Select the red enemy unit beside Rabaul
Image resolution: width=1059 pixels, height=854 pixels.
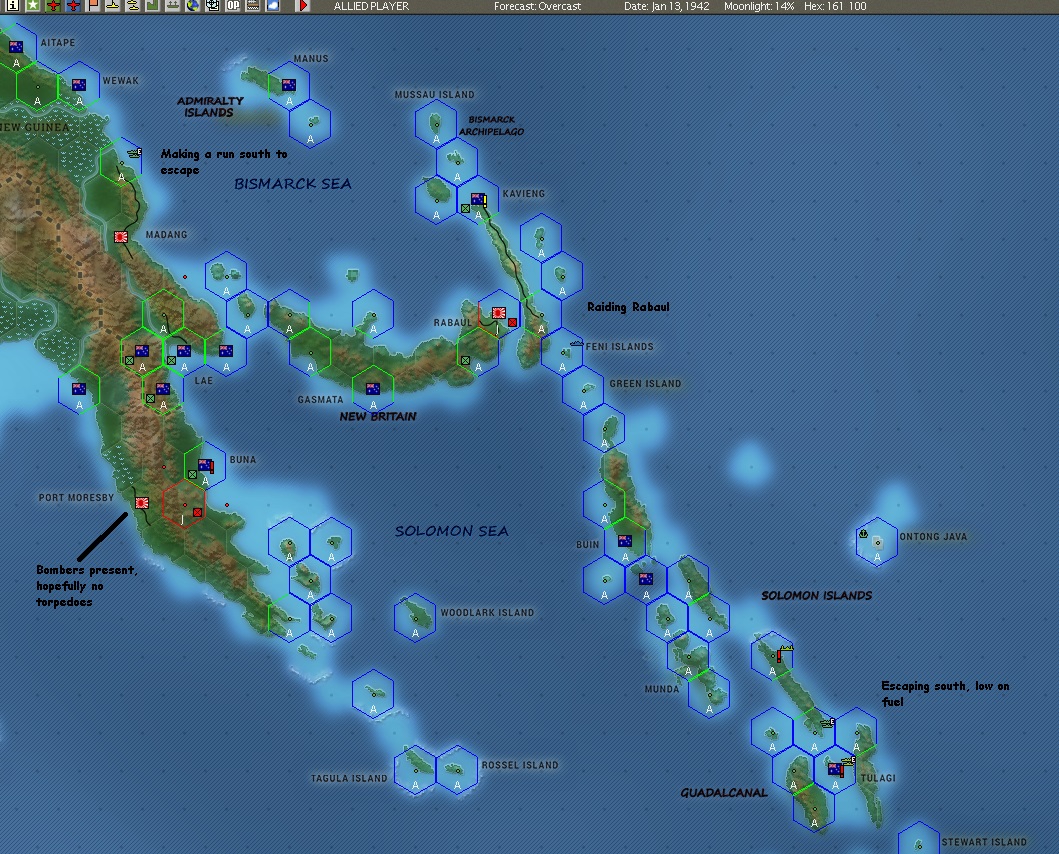pyautogui.click(x=513, y=322)
